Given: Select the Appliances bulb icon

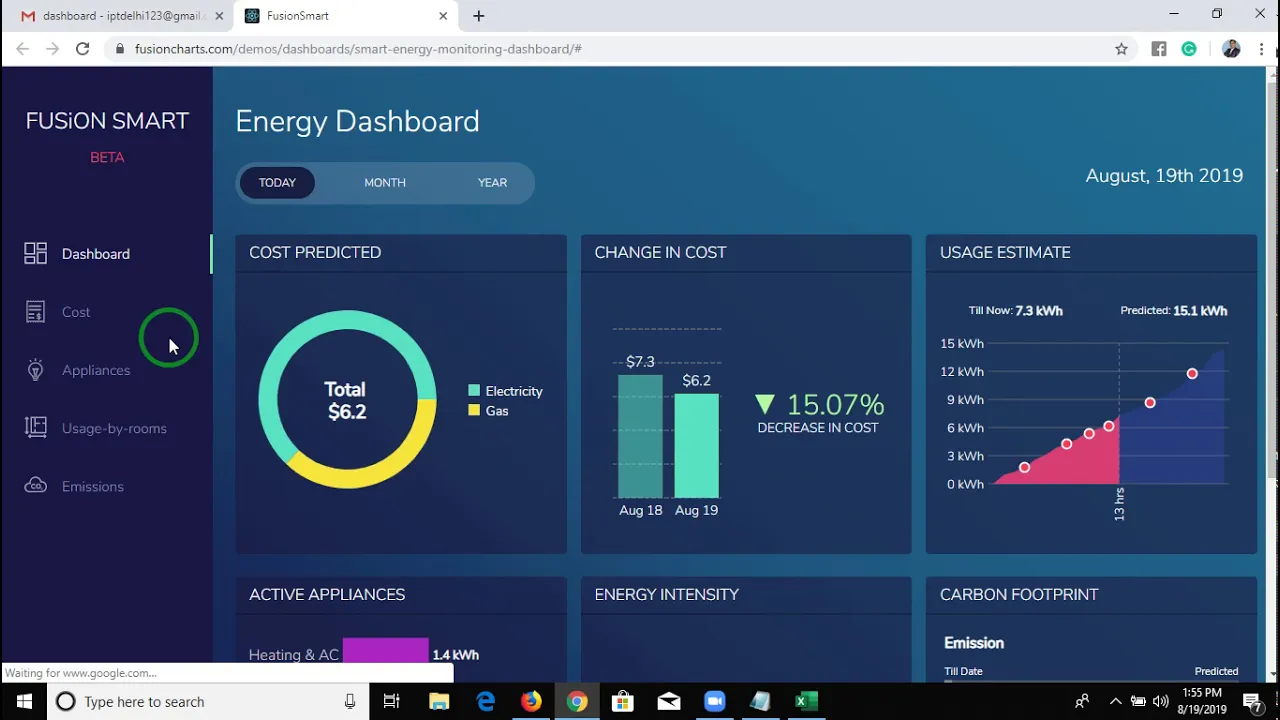Looking at the screenshot, I should click(x=35, y=370).
